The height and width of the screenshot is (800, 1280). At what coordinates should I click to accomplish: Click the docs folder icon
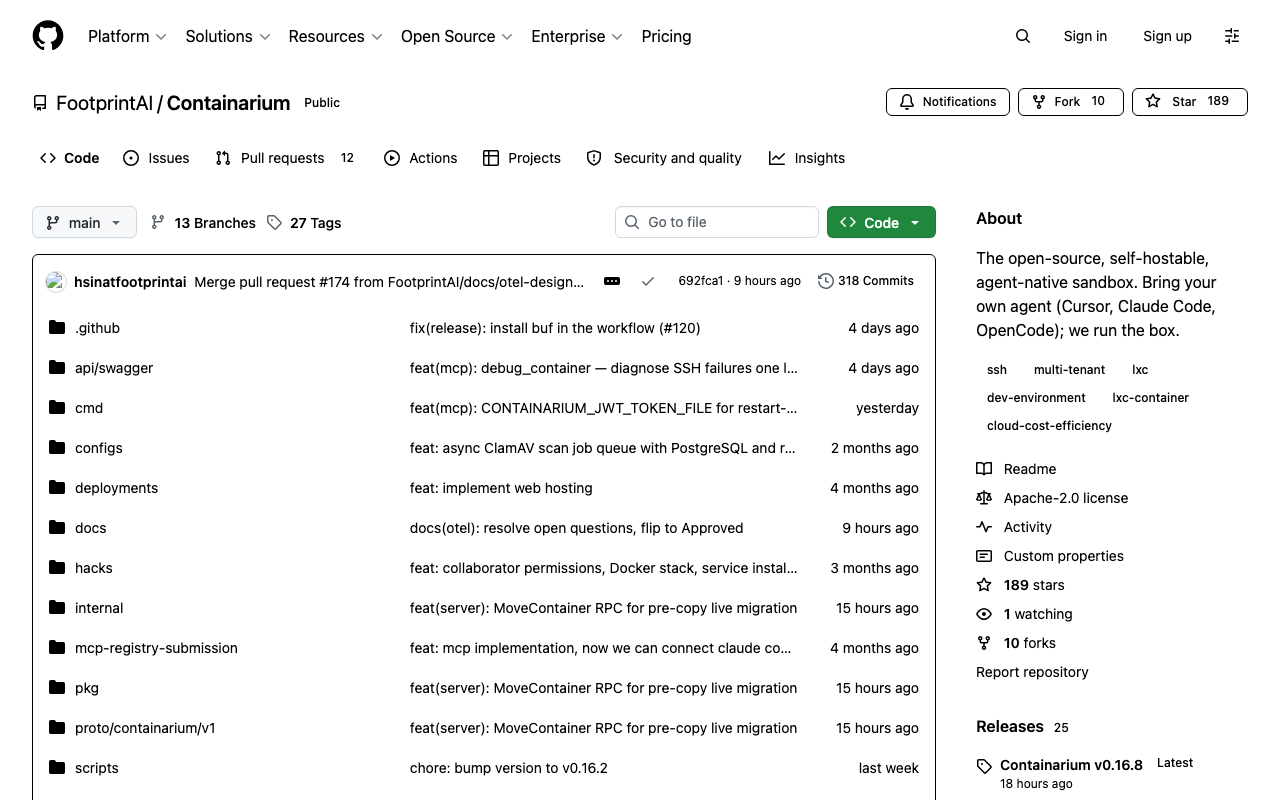pos(57,527)
